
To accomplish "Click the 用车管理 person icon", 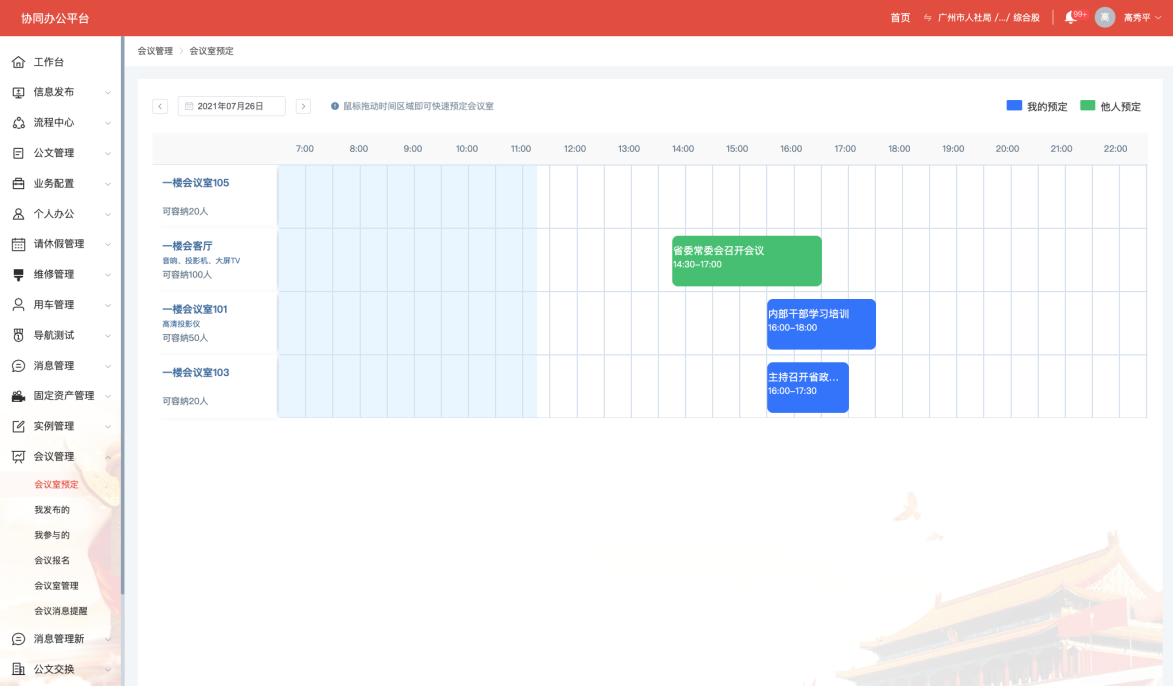I will (18, 305).
